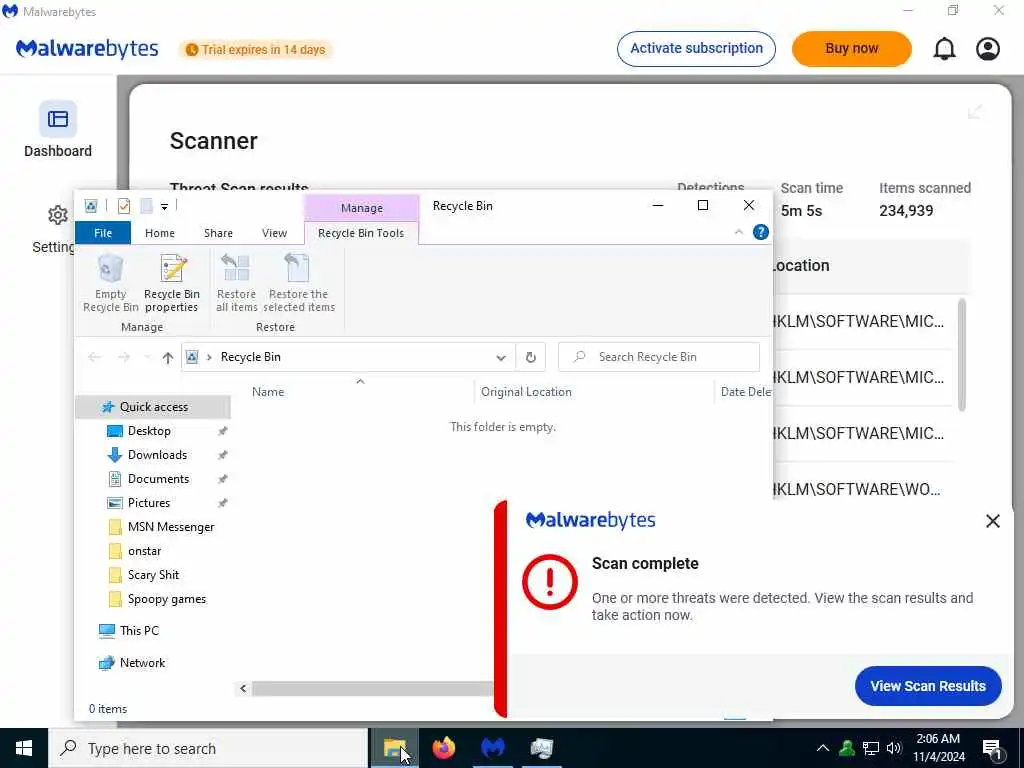The image size is (1024, 768).
Task: Click the Search Recycle Bin field
Action: (658, 357)
